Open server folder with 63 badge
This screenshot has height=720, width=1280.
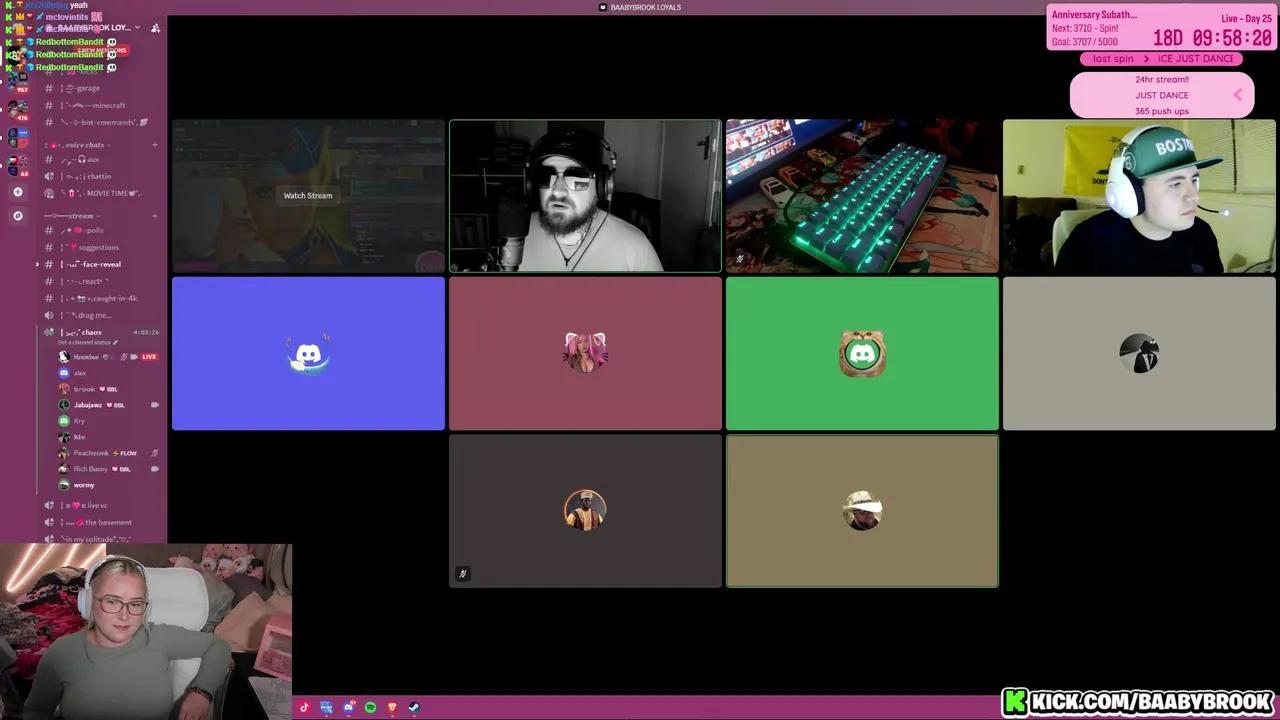tap(18, 166)
